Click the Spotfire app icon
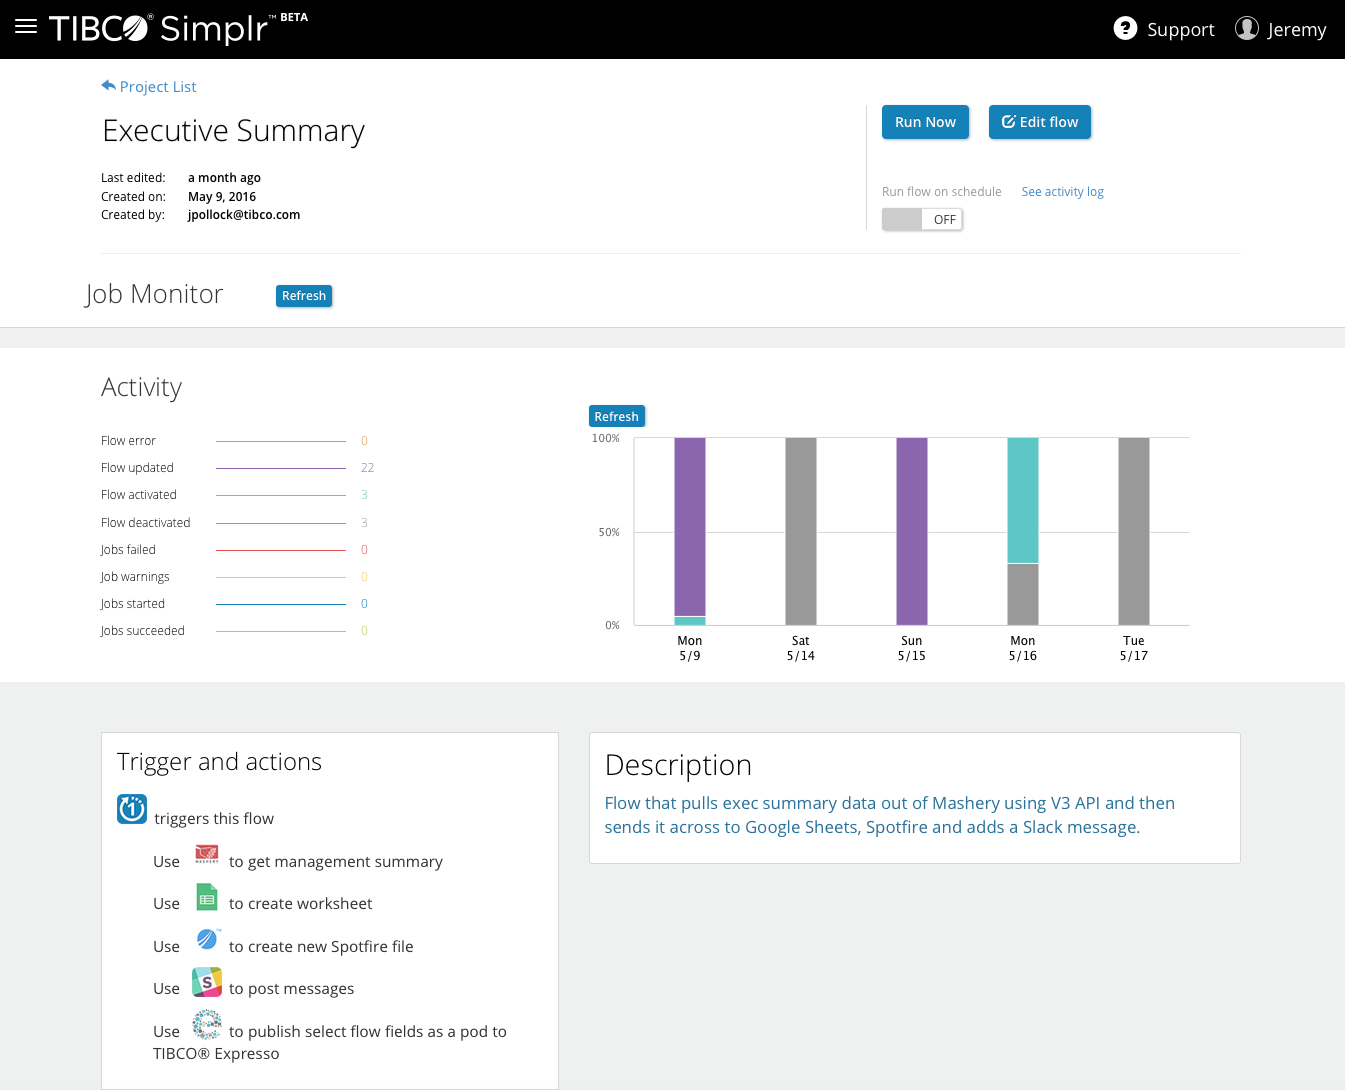Viewport: 1345px width, 1090px height. 208,939
